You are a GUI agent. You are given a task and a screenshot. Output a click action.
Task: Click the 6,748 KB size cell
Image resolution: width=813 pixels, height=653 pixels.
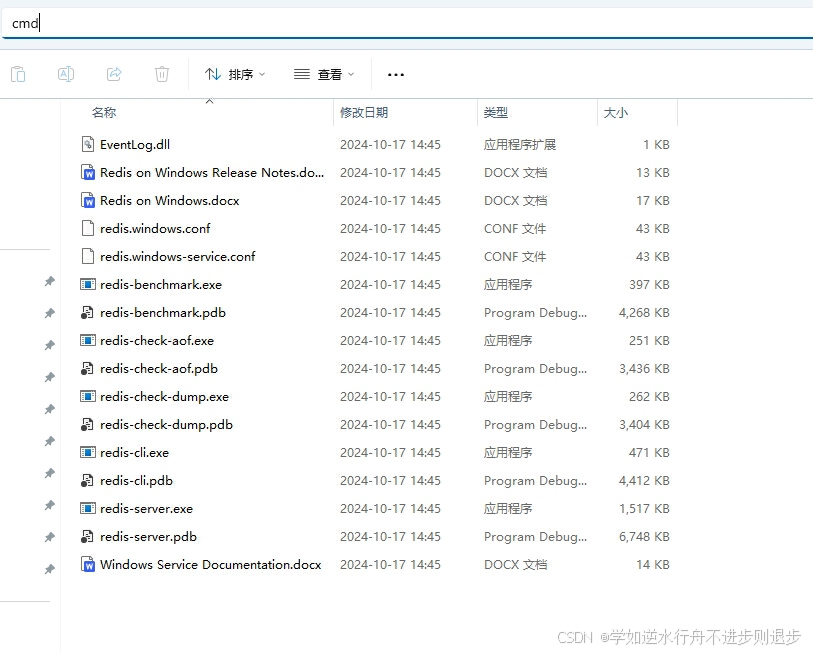click(x=644, y=537)
